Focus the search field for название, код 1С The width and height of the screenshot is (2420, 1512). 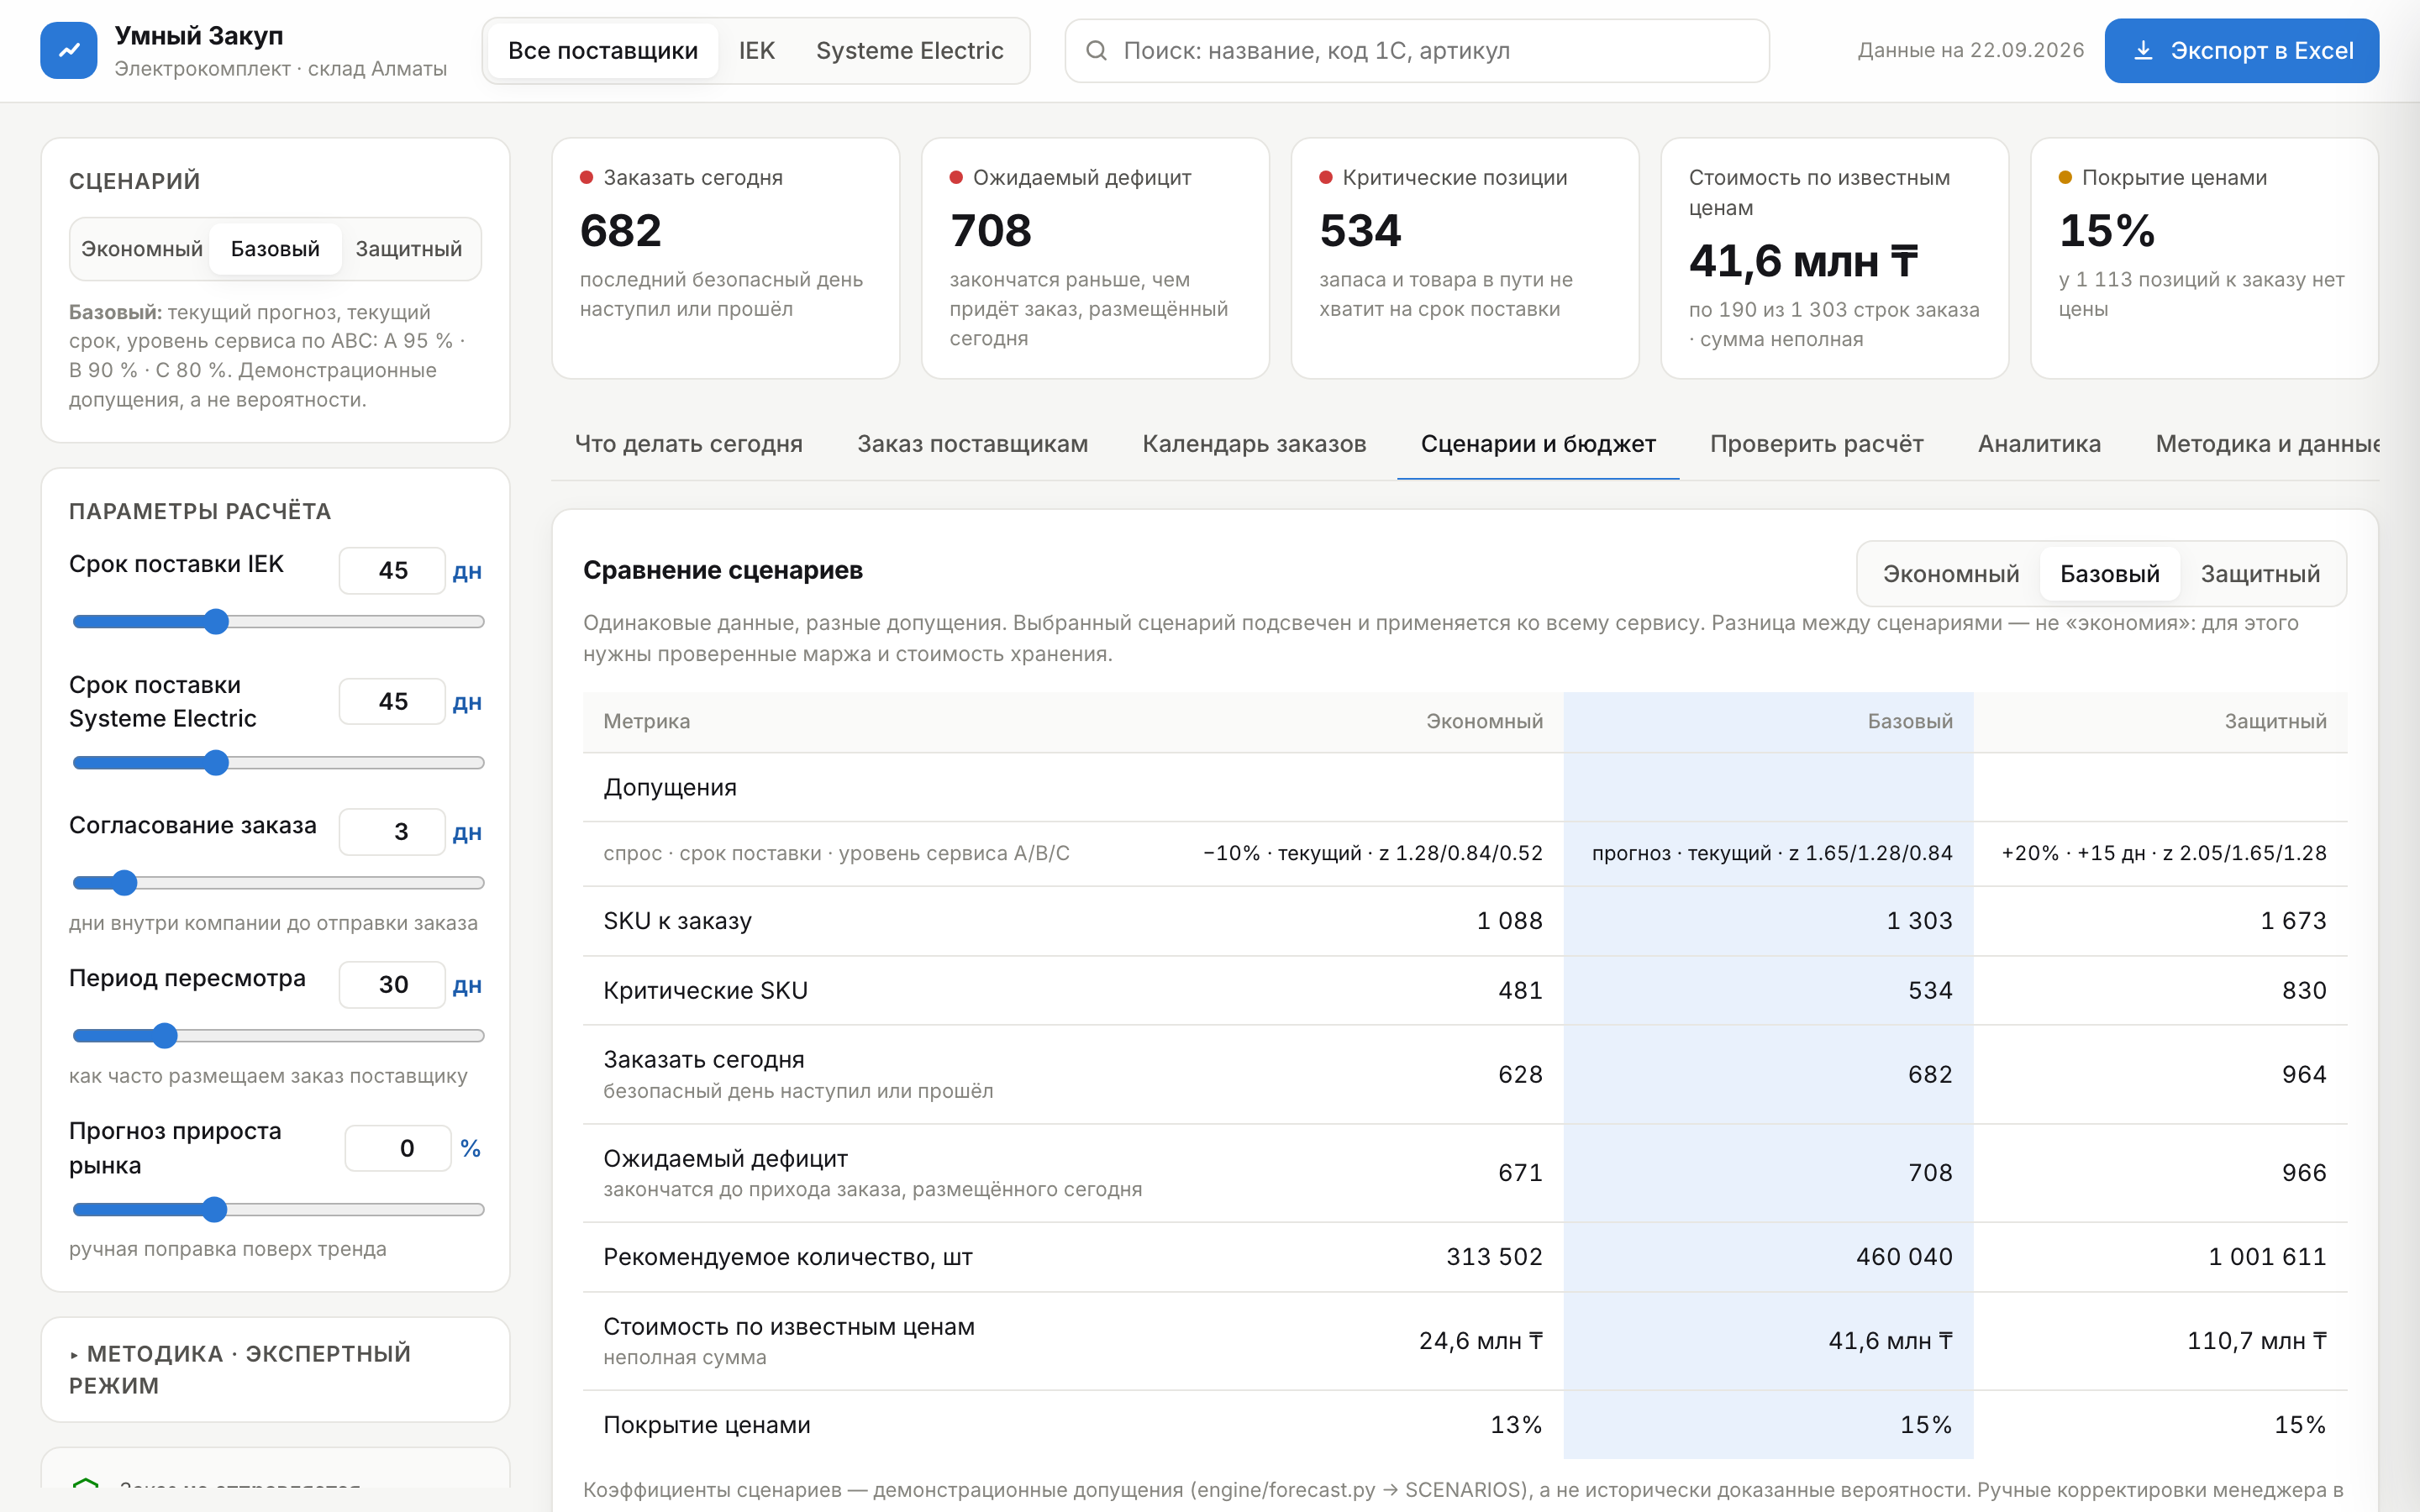coord(1417,50)
